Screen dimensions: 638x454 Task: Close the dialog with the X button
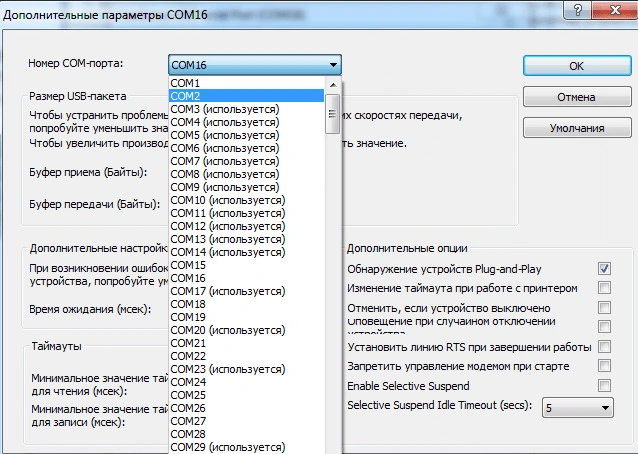615,9
